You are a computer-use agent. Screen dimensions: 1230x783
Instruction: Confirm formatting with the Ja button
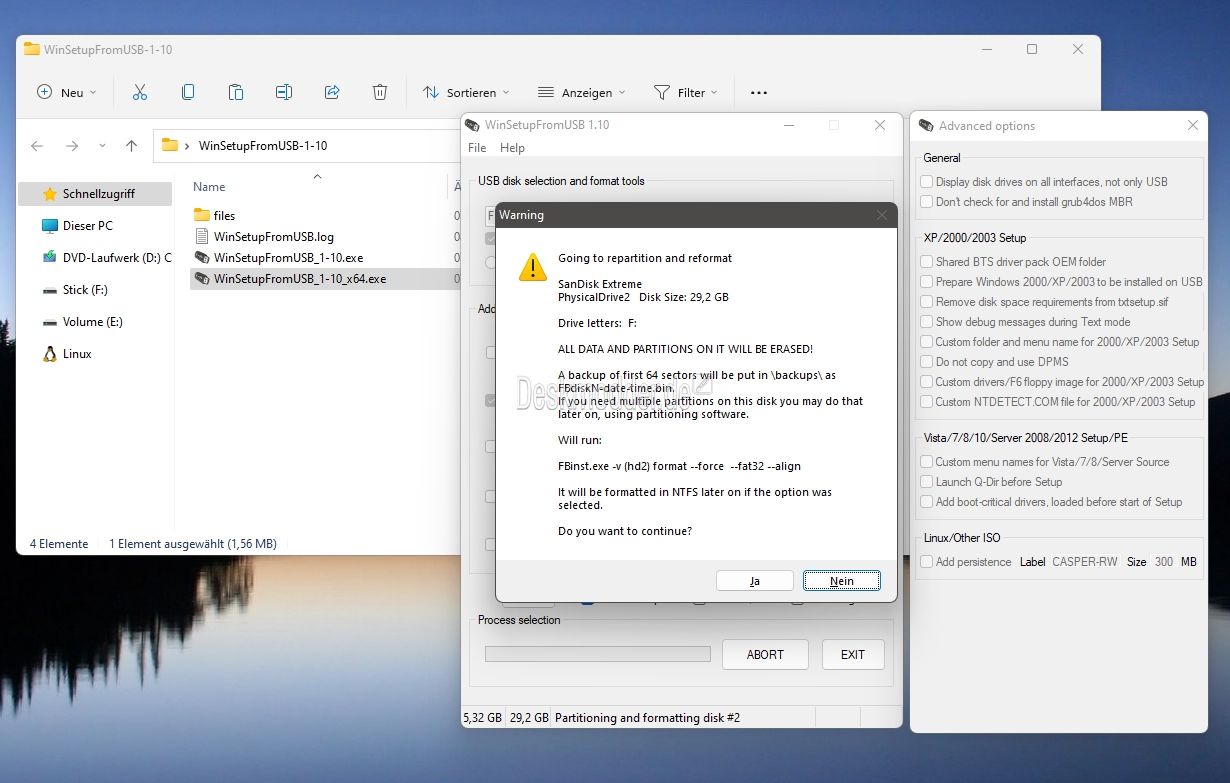(755, 581)
